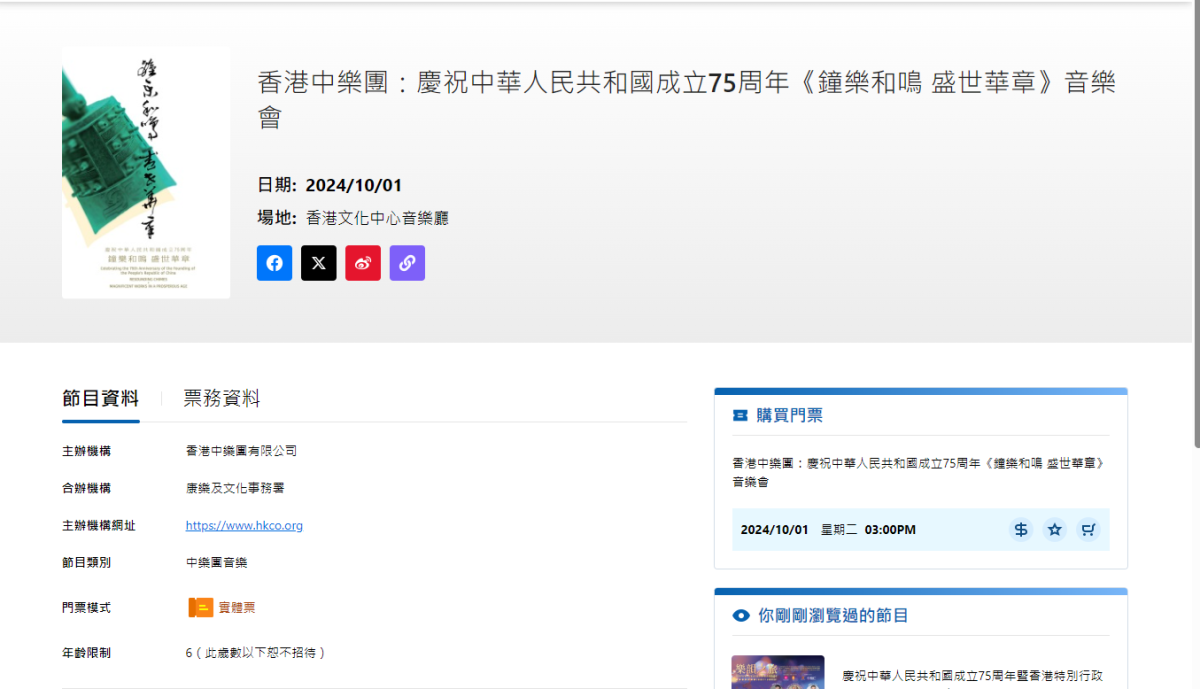This screenshot has height=689, width=1200.
Task: Click the orange 實體票 ticket icon
Action: [201, 607]
